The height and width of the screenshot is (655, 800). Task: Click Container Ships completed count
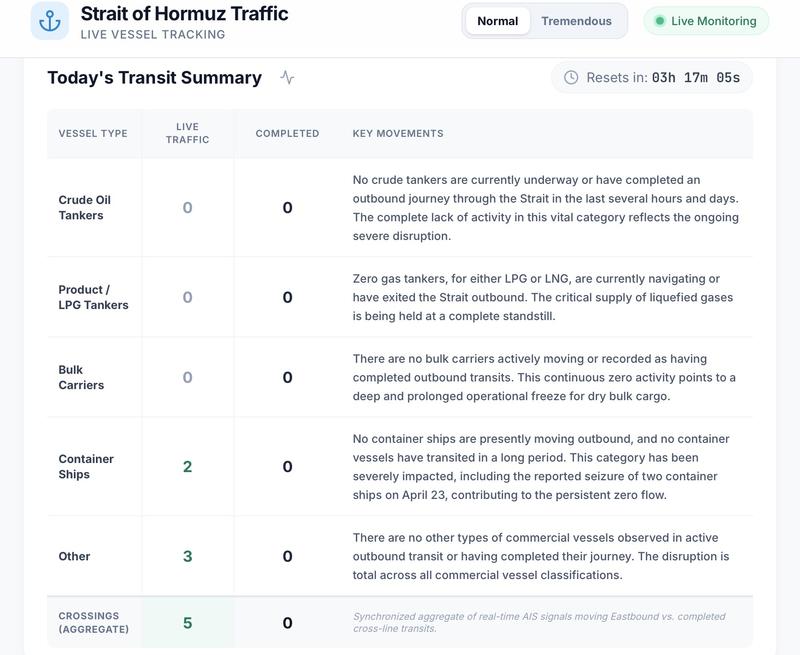(287, 466)
